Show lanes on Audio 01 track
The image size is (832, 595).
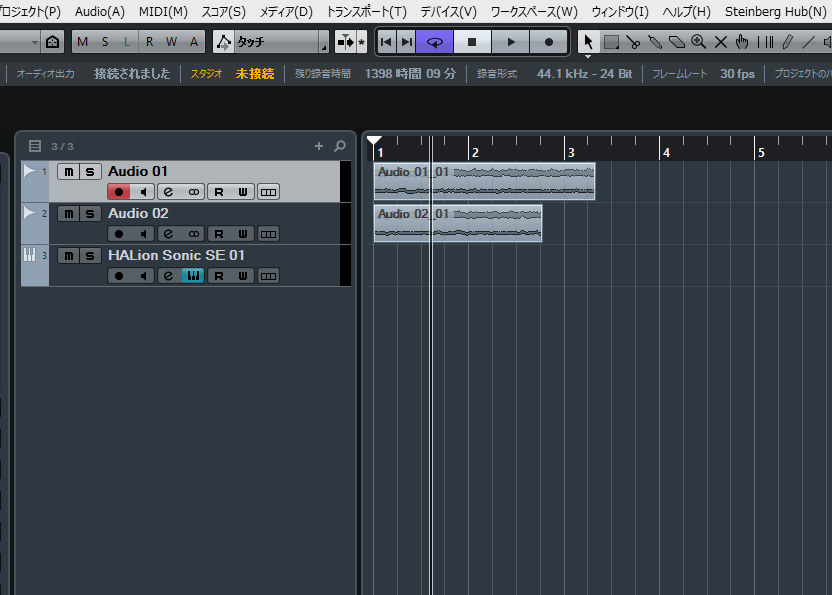268,192
